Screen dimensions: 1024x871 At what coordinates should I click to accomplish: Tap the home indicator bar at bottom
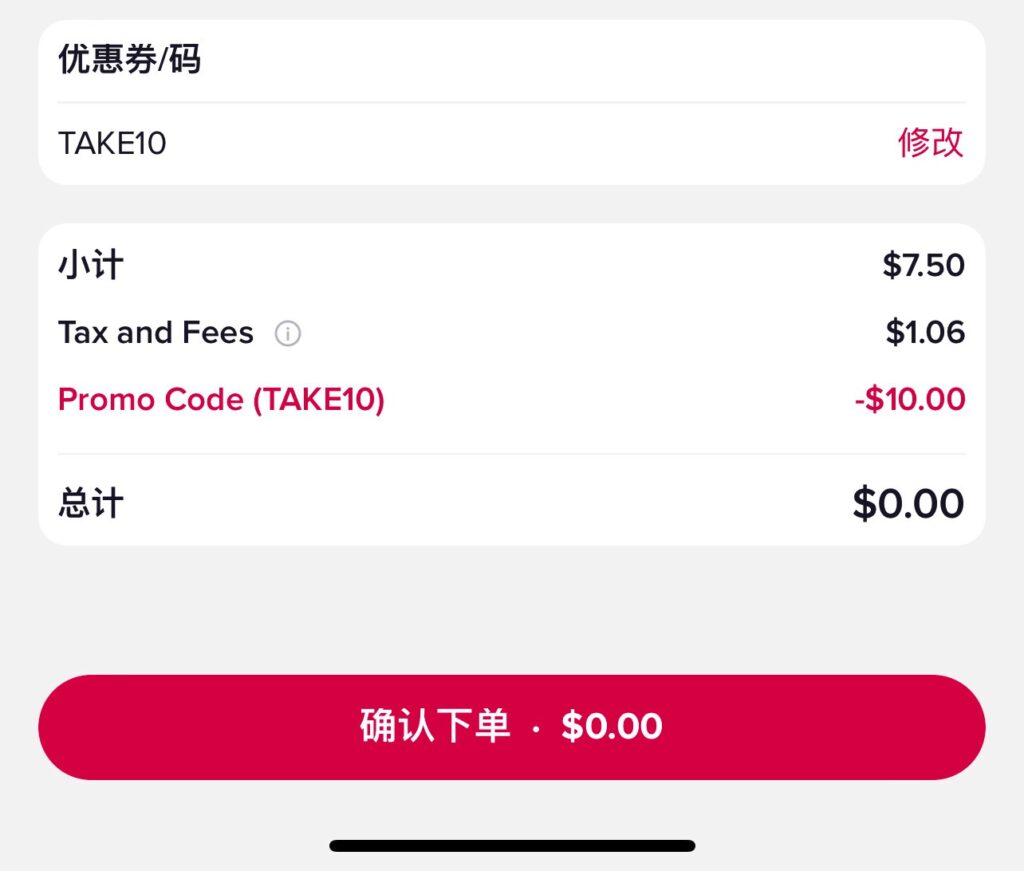512,846
